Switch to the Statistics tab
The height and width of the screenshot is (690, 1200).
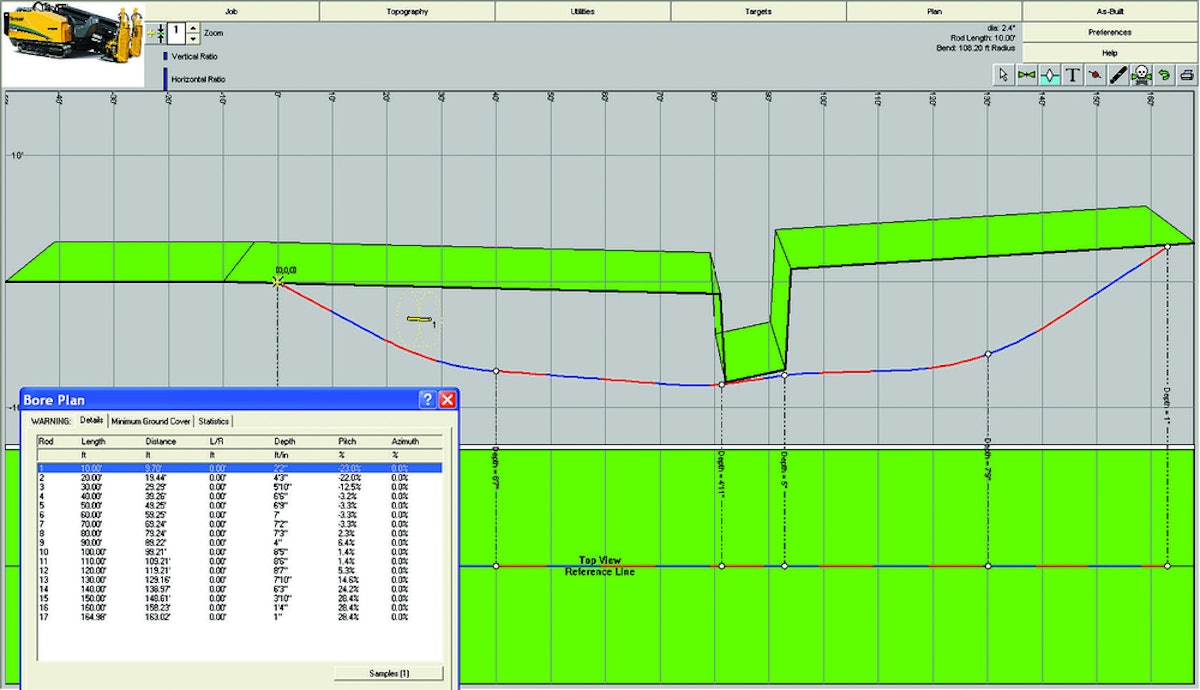(216, 421)
